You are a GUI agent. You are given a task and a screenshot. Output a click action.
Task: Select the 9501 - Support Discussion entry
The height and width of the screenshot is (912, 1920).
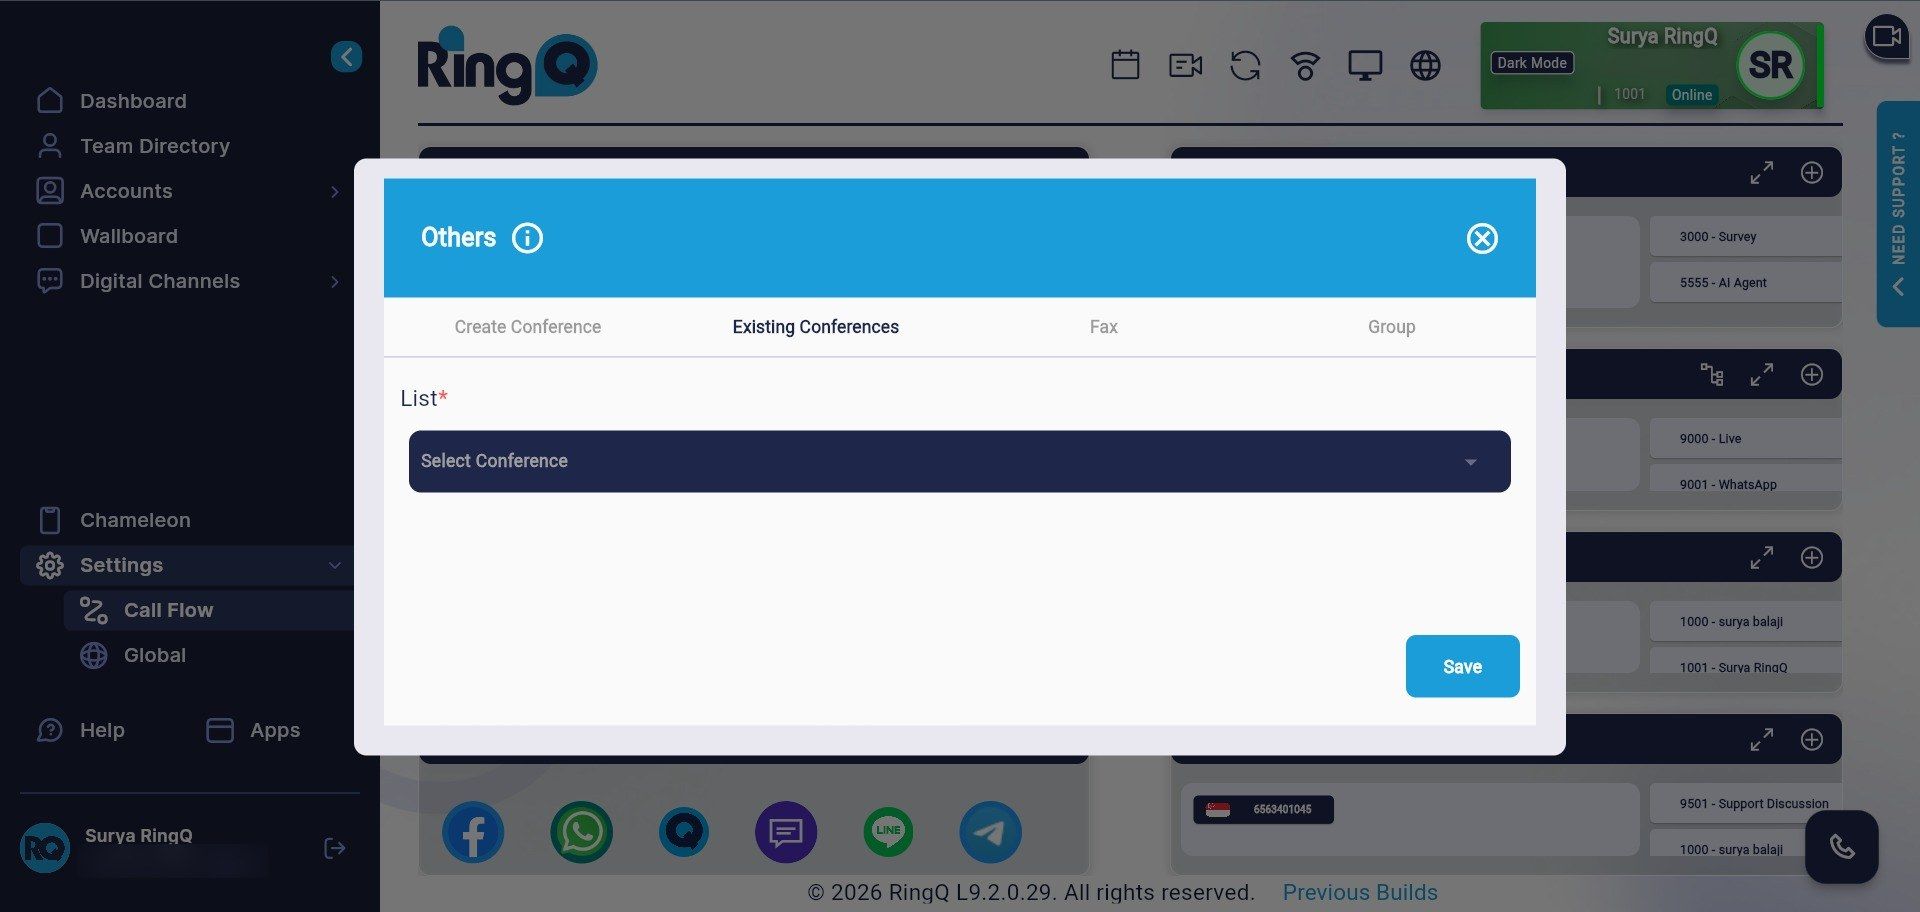coord(1745,804)
